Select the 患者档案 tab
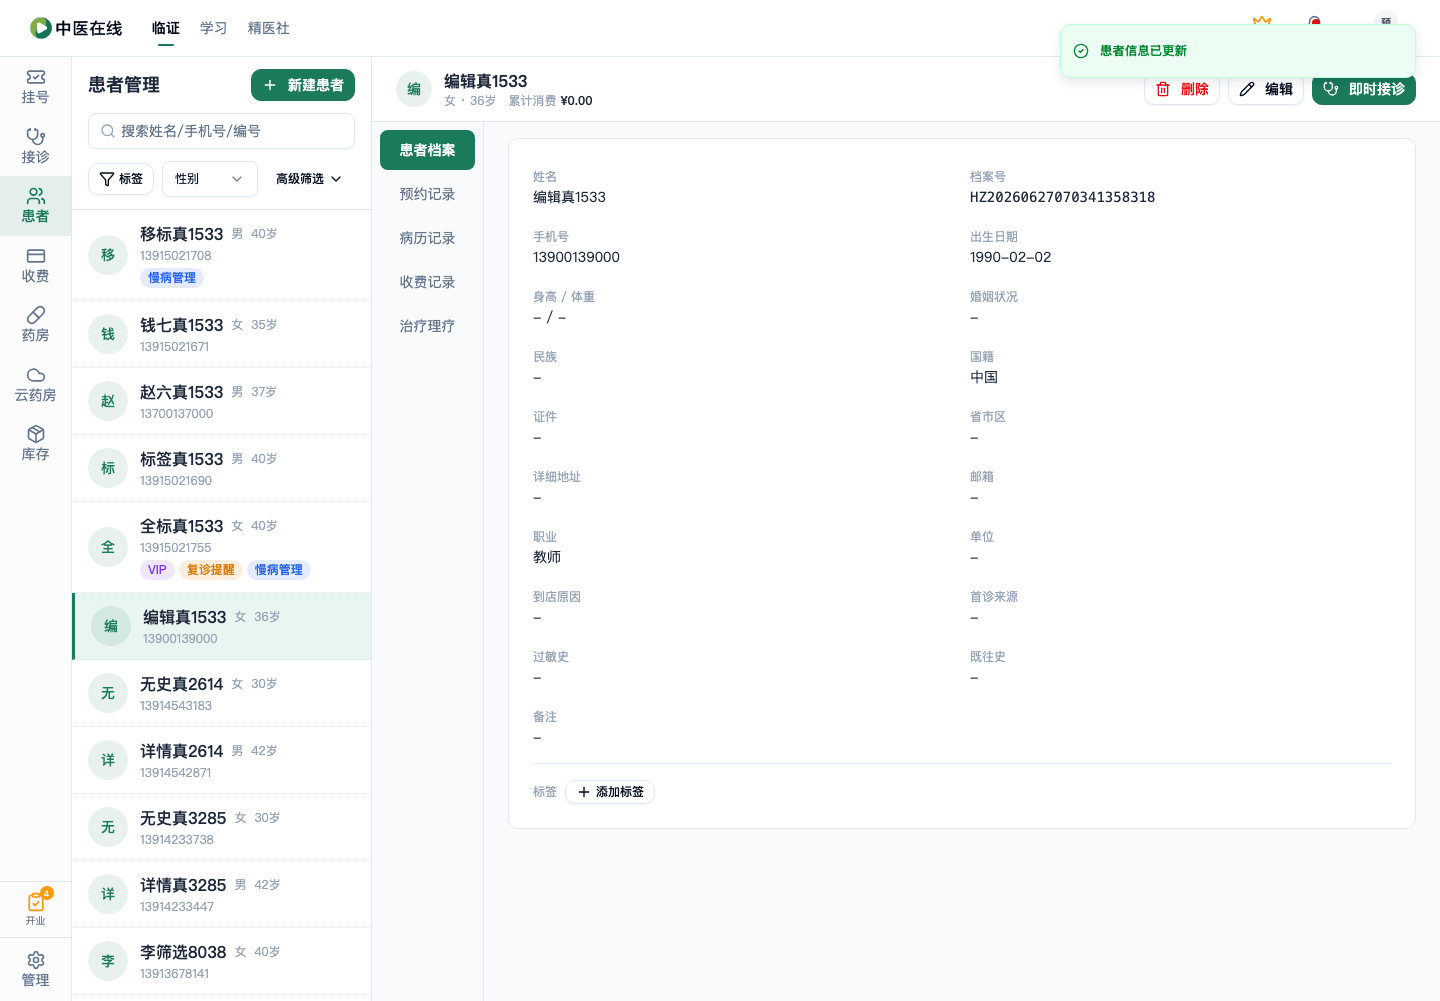Viewport: 1440px width, 1001px height. pyautogui.click(x=427, y=150)
